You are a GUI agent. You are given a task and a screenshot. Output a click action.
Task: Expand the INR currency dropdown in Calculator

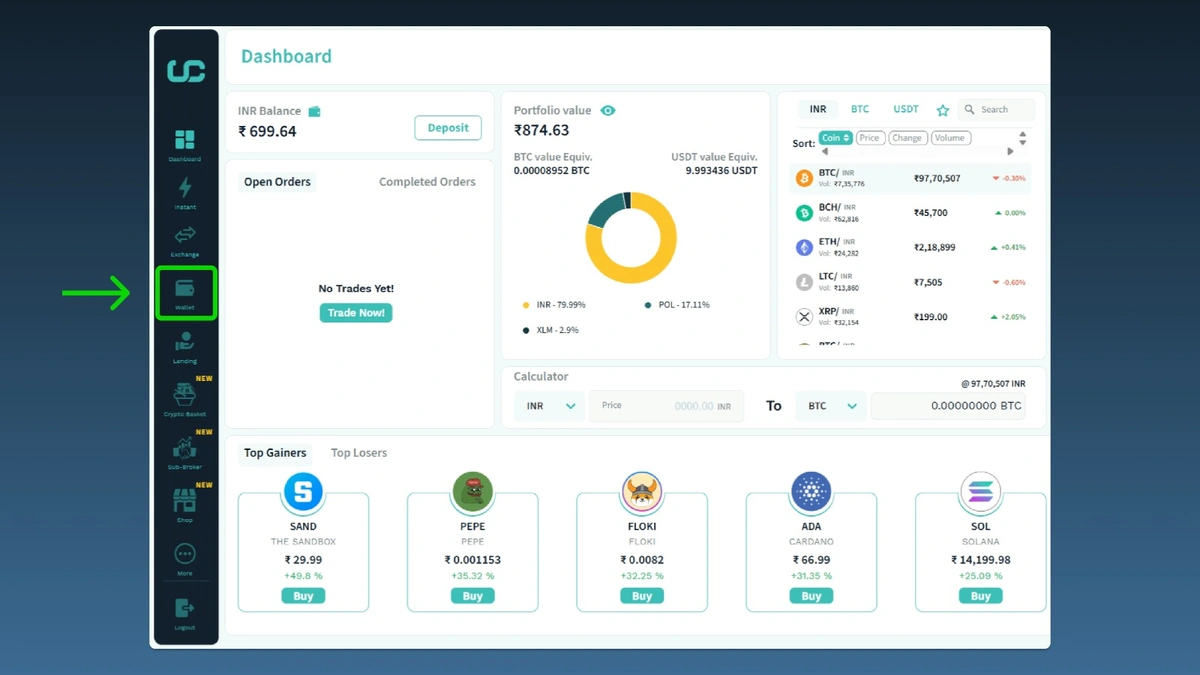[x=549, y=406]
